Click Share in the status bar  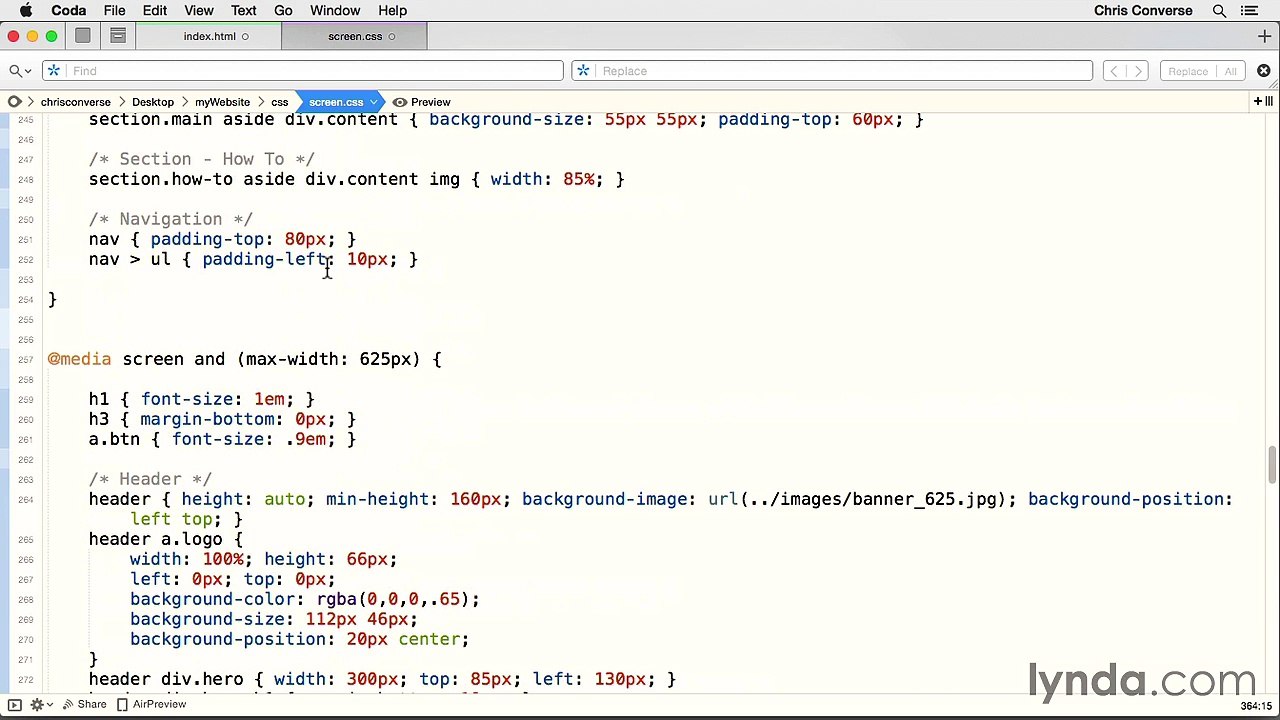(x=84, y=705)
